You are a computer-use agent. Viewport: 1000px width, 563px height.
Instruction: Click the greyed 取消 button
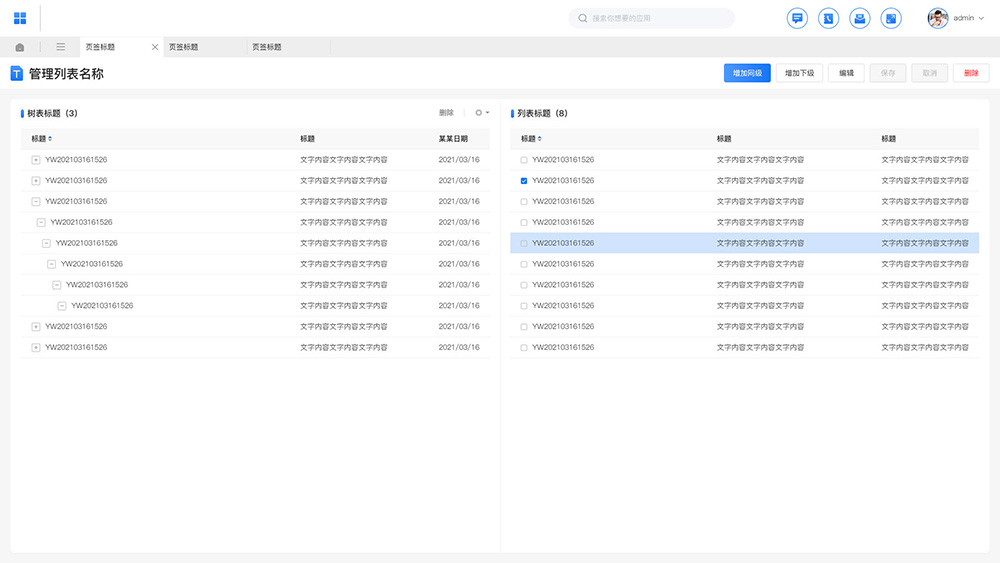click(930, 73)
